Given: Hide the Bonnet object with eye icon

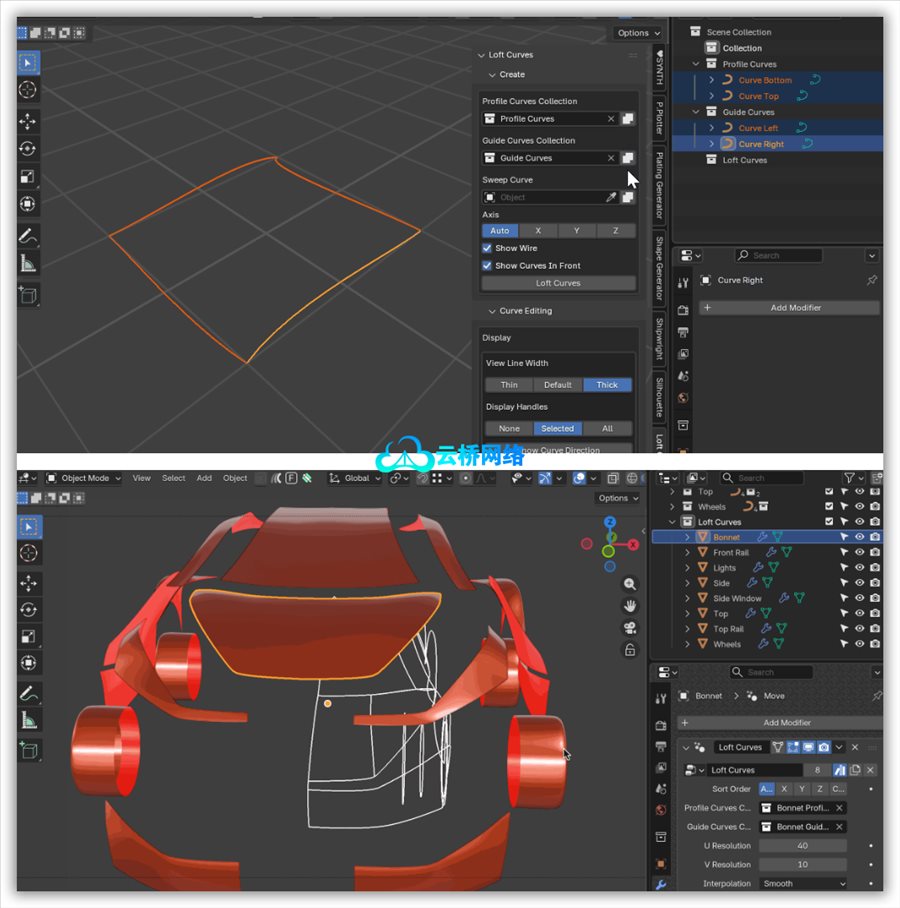Looking at the screenshot, I should click(x=859, y=537).
